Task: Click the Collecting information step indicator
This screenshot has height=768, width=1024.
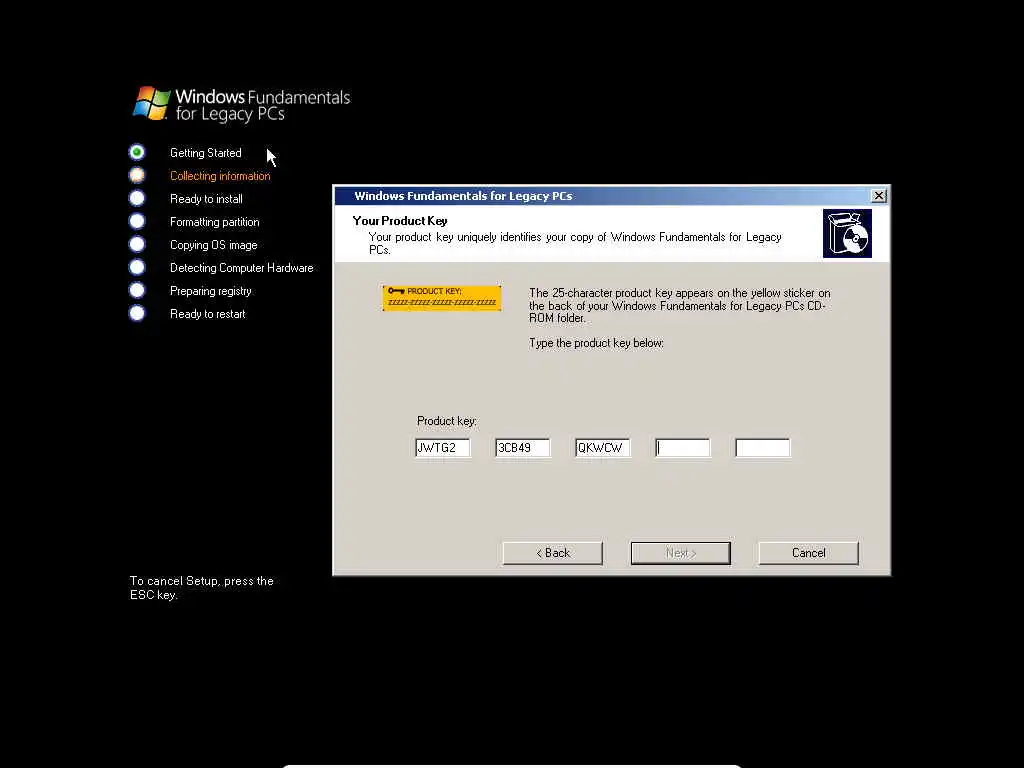Action: pyautogui.click(x=137, y=175)
